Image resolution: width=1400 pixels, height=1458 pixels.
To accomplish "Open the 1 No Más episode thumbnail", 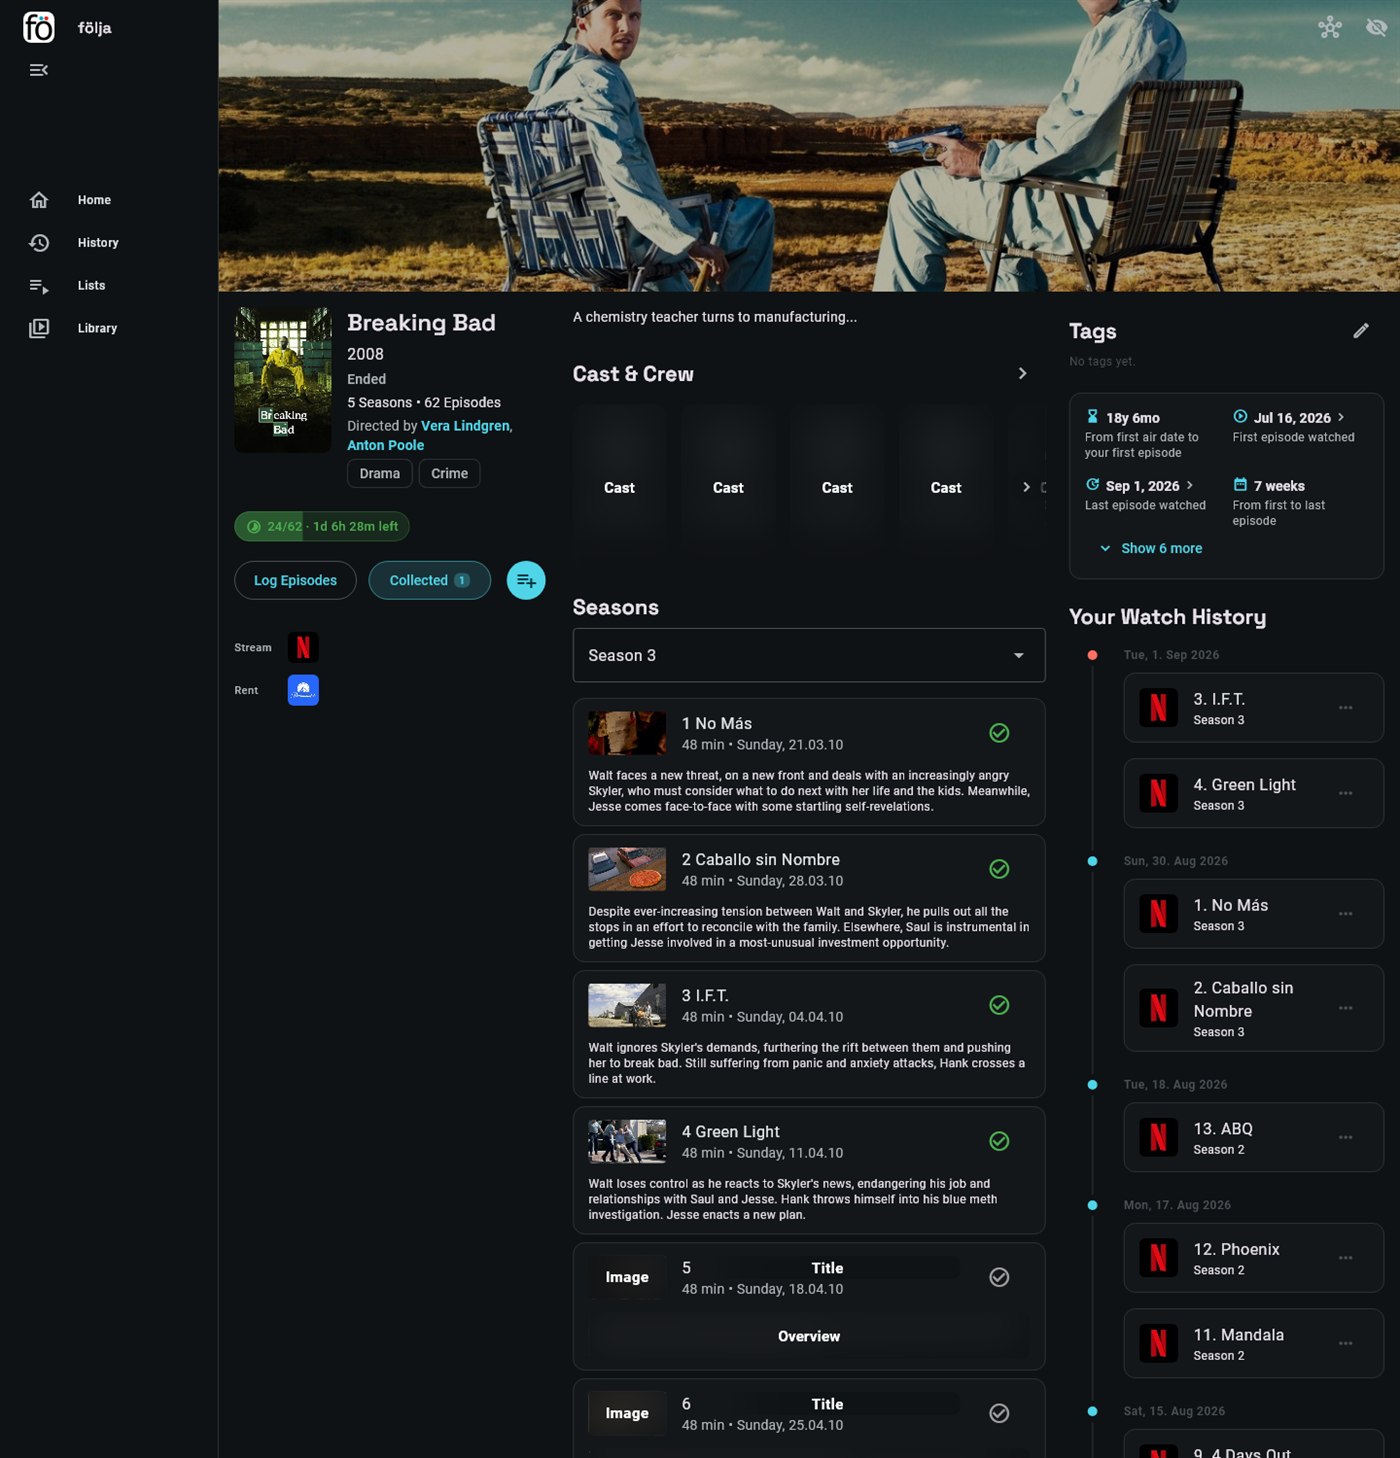I will pos(627,733).
